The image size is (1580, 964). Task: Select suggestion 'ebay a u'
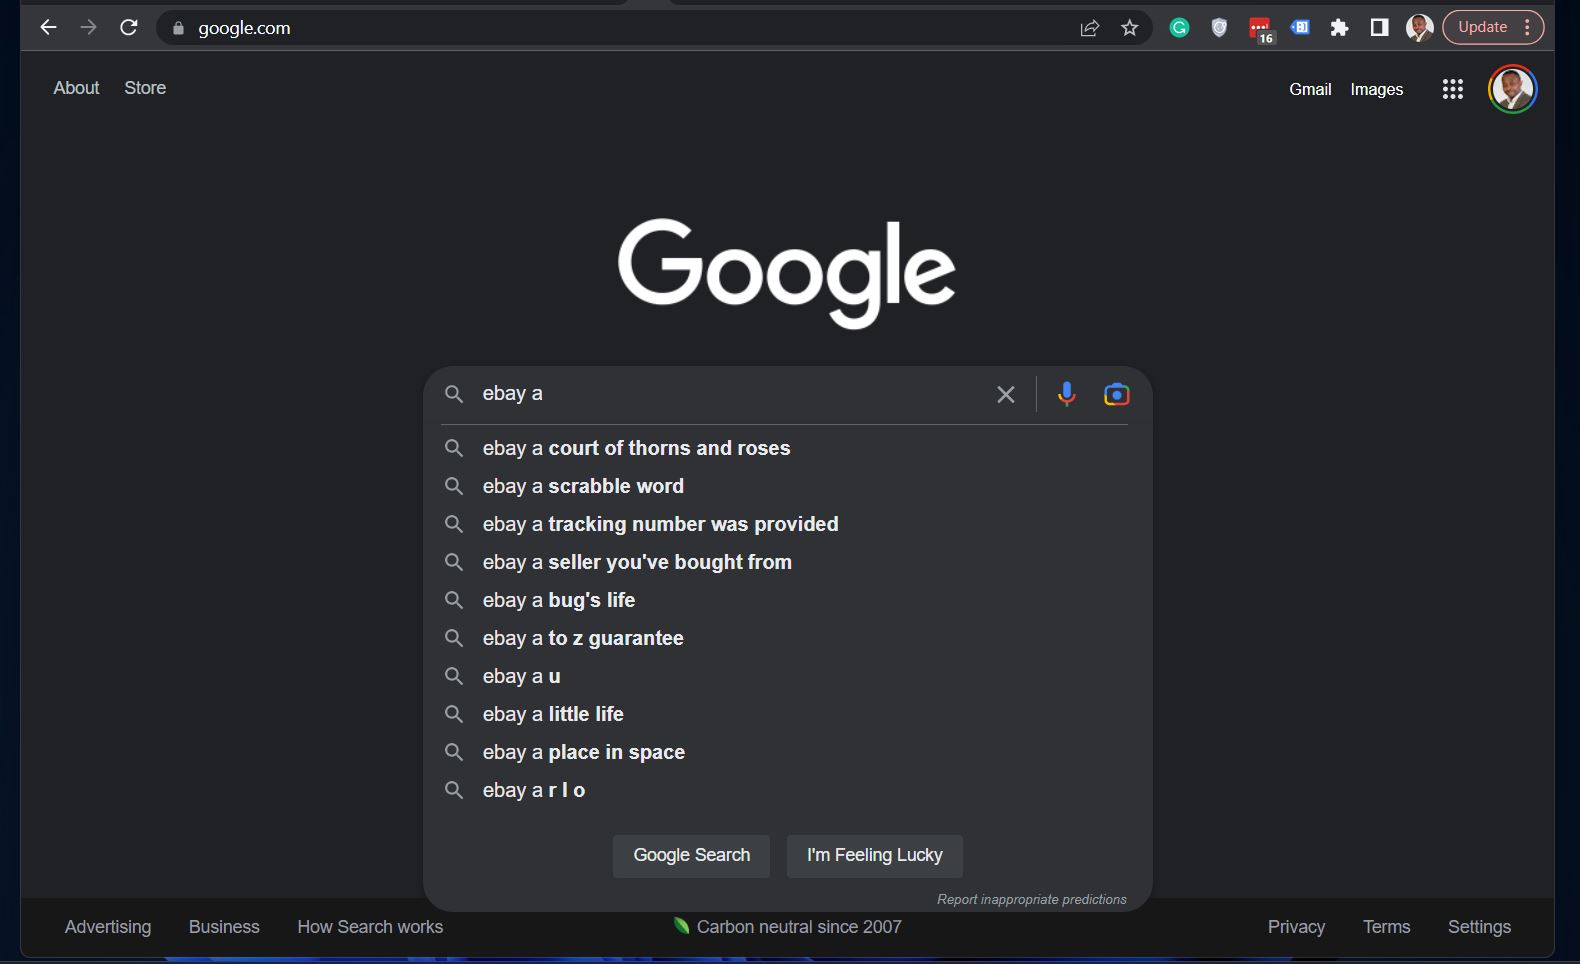click(x=788, y=676)
